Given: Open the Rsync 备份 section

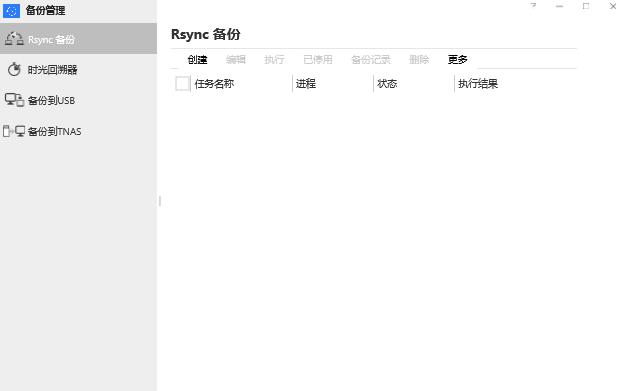Looking at the screenshot, I should (78, 39).
